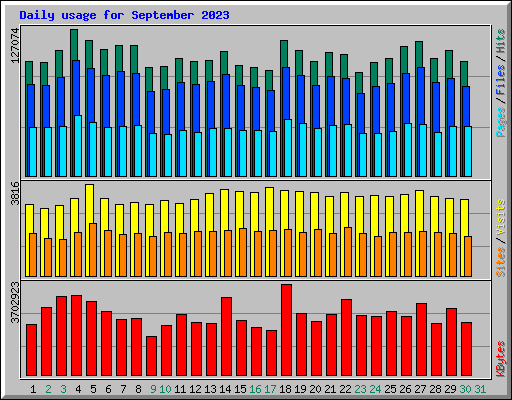
Task: Click day label 1 on the x-axis
Action: (33, 389)
